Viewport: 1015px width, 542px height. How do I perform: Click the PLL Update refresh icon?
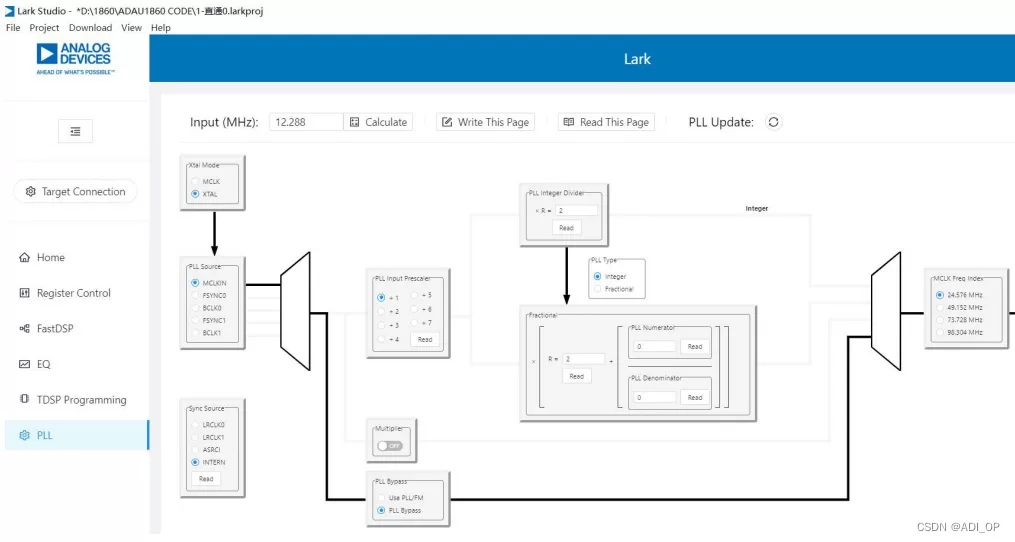pos(774,122)
